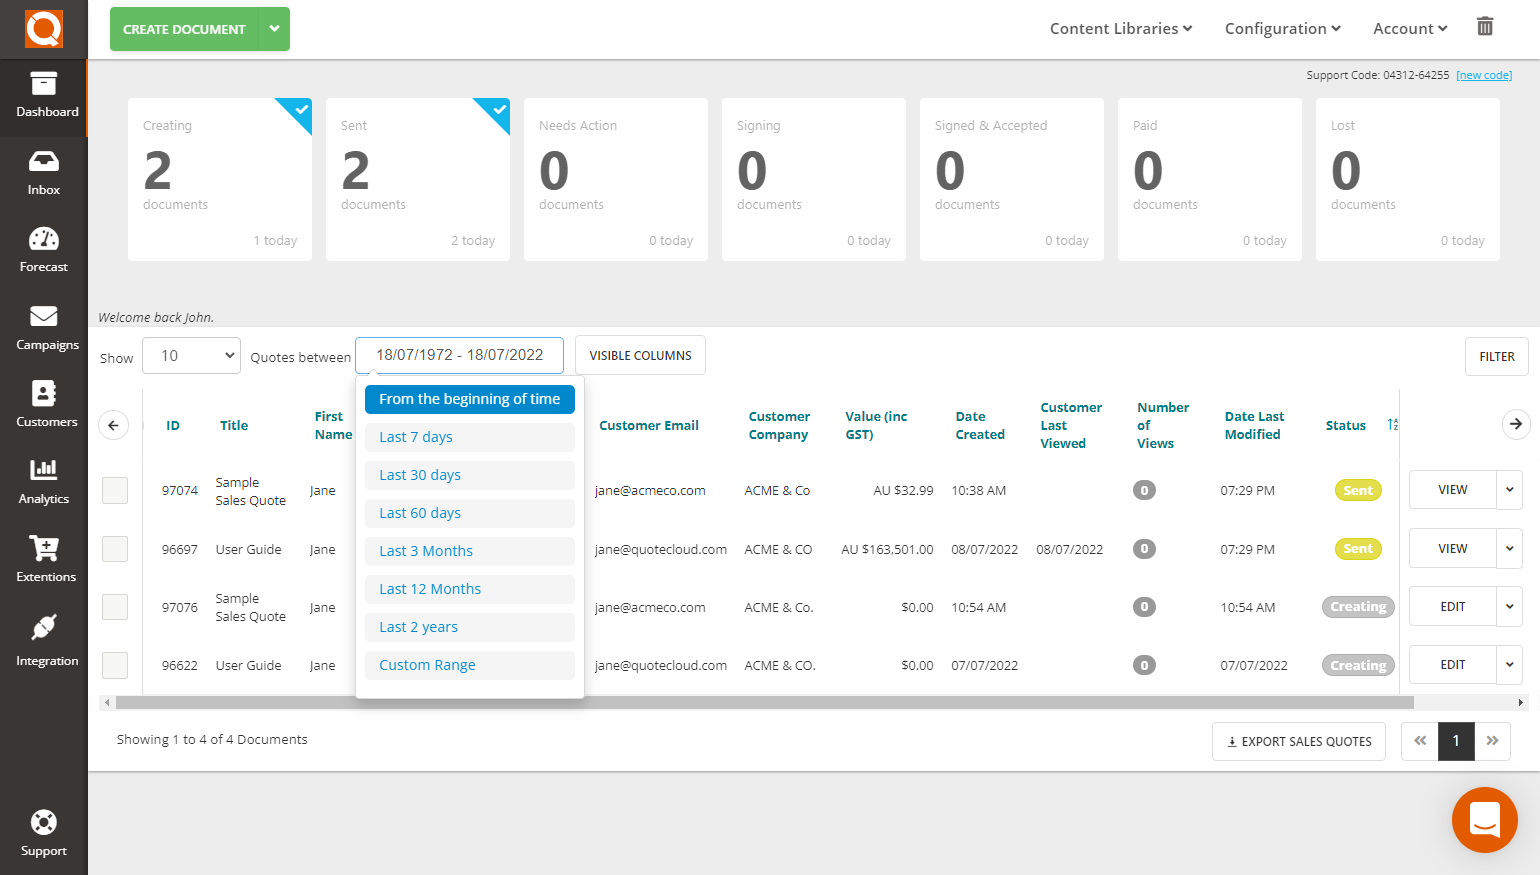Expand the Show entries count dropdown
This screenshot has height=875, width=1540.
pyautogui.click(x=191, y=355)
